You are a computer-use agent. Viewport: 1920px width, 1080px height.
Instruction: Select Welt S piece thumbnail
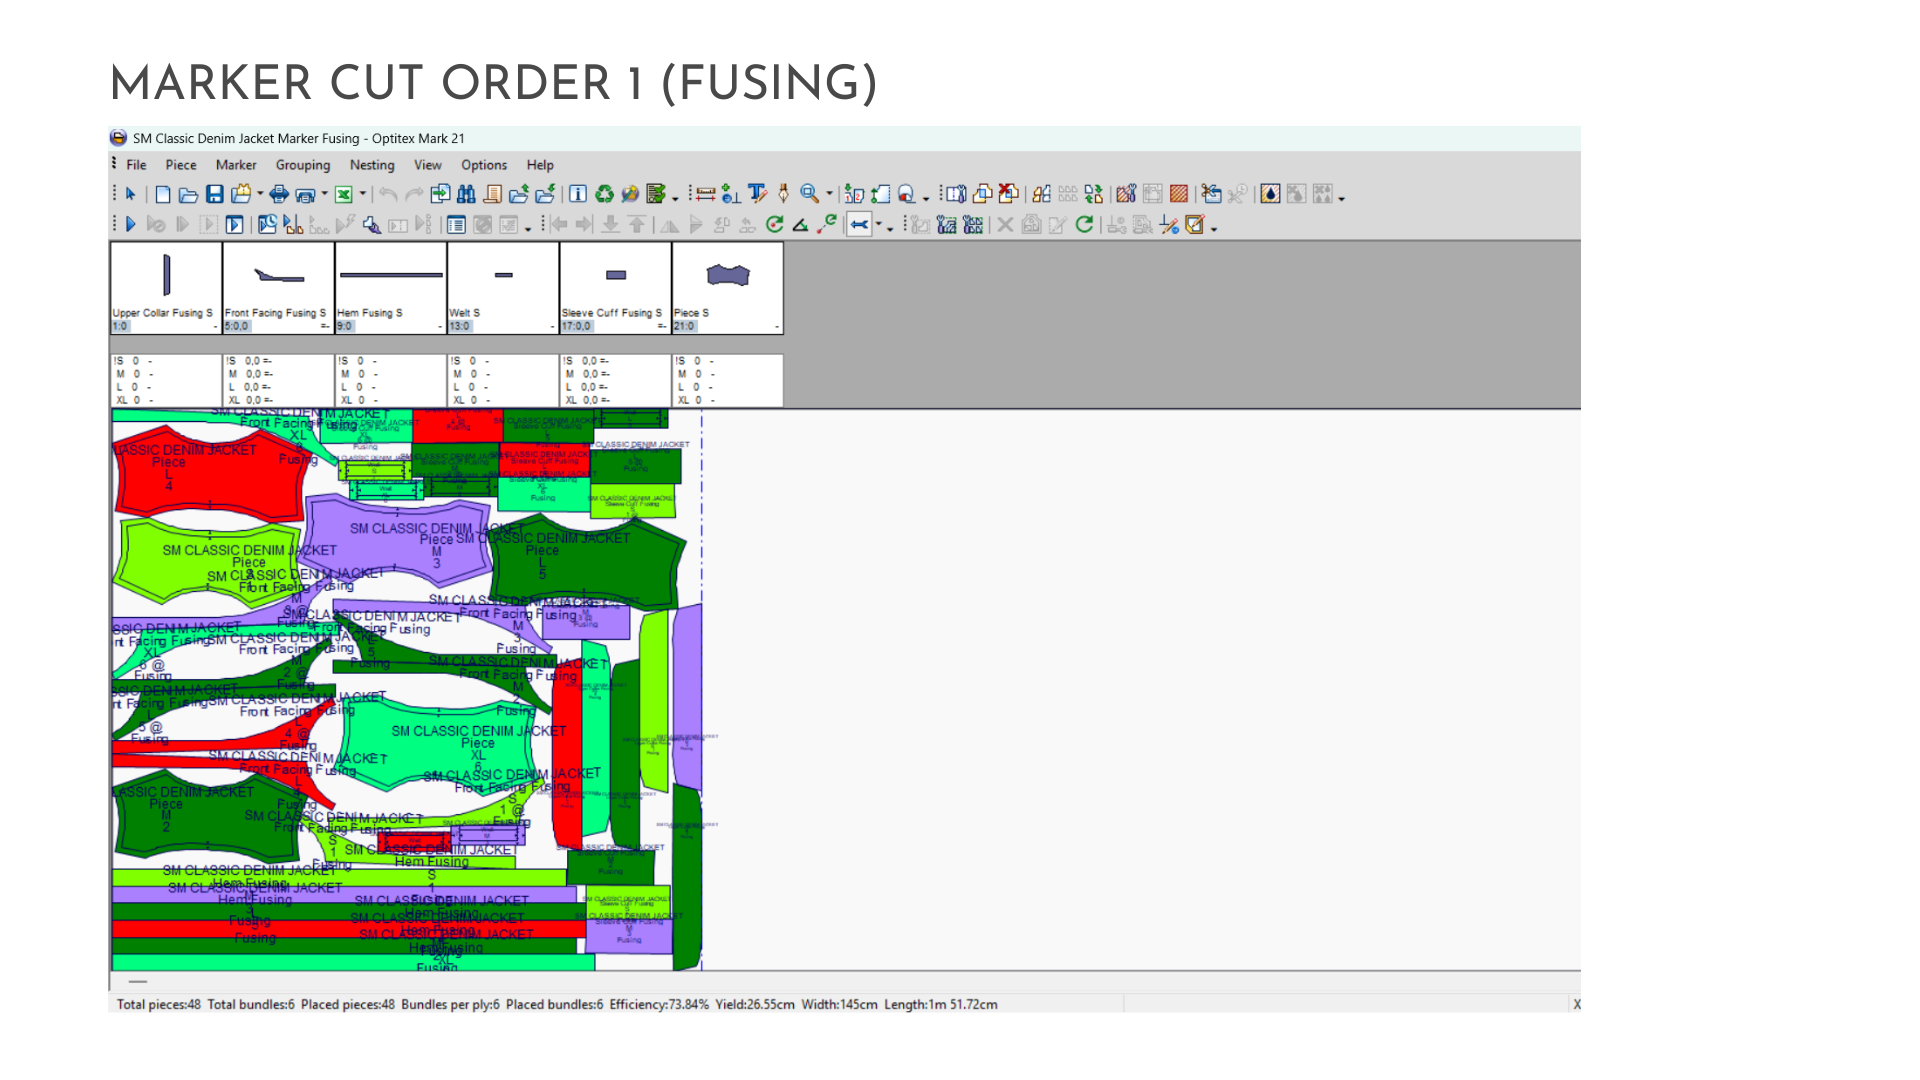503,288
